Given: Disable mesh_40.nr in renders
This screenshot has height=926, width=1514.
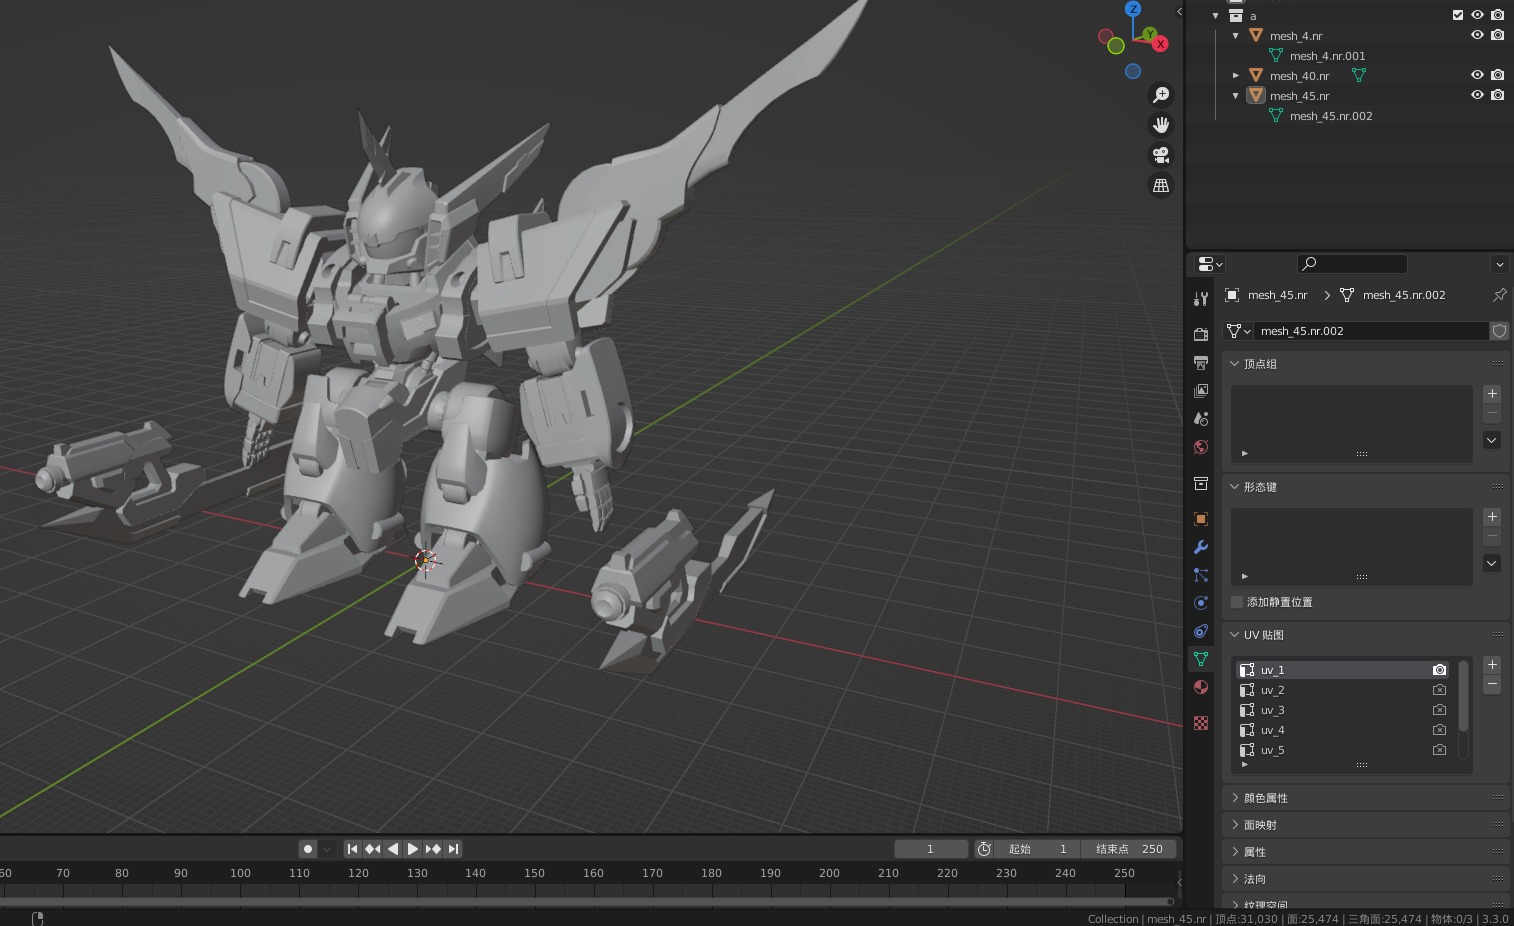Looking at the screenshot, I should [x=1497, y=75].
